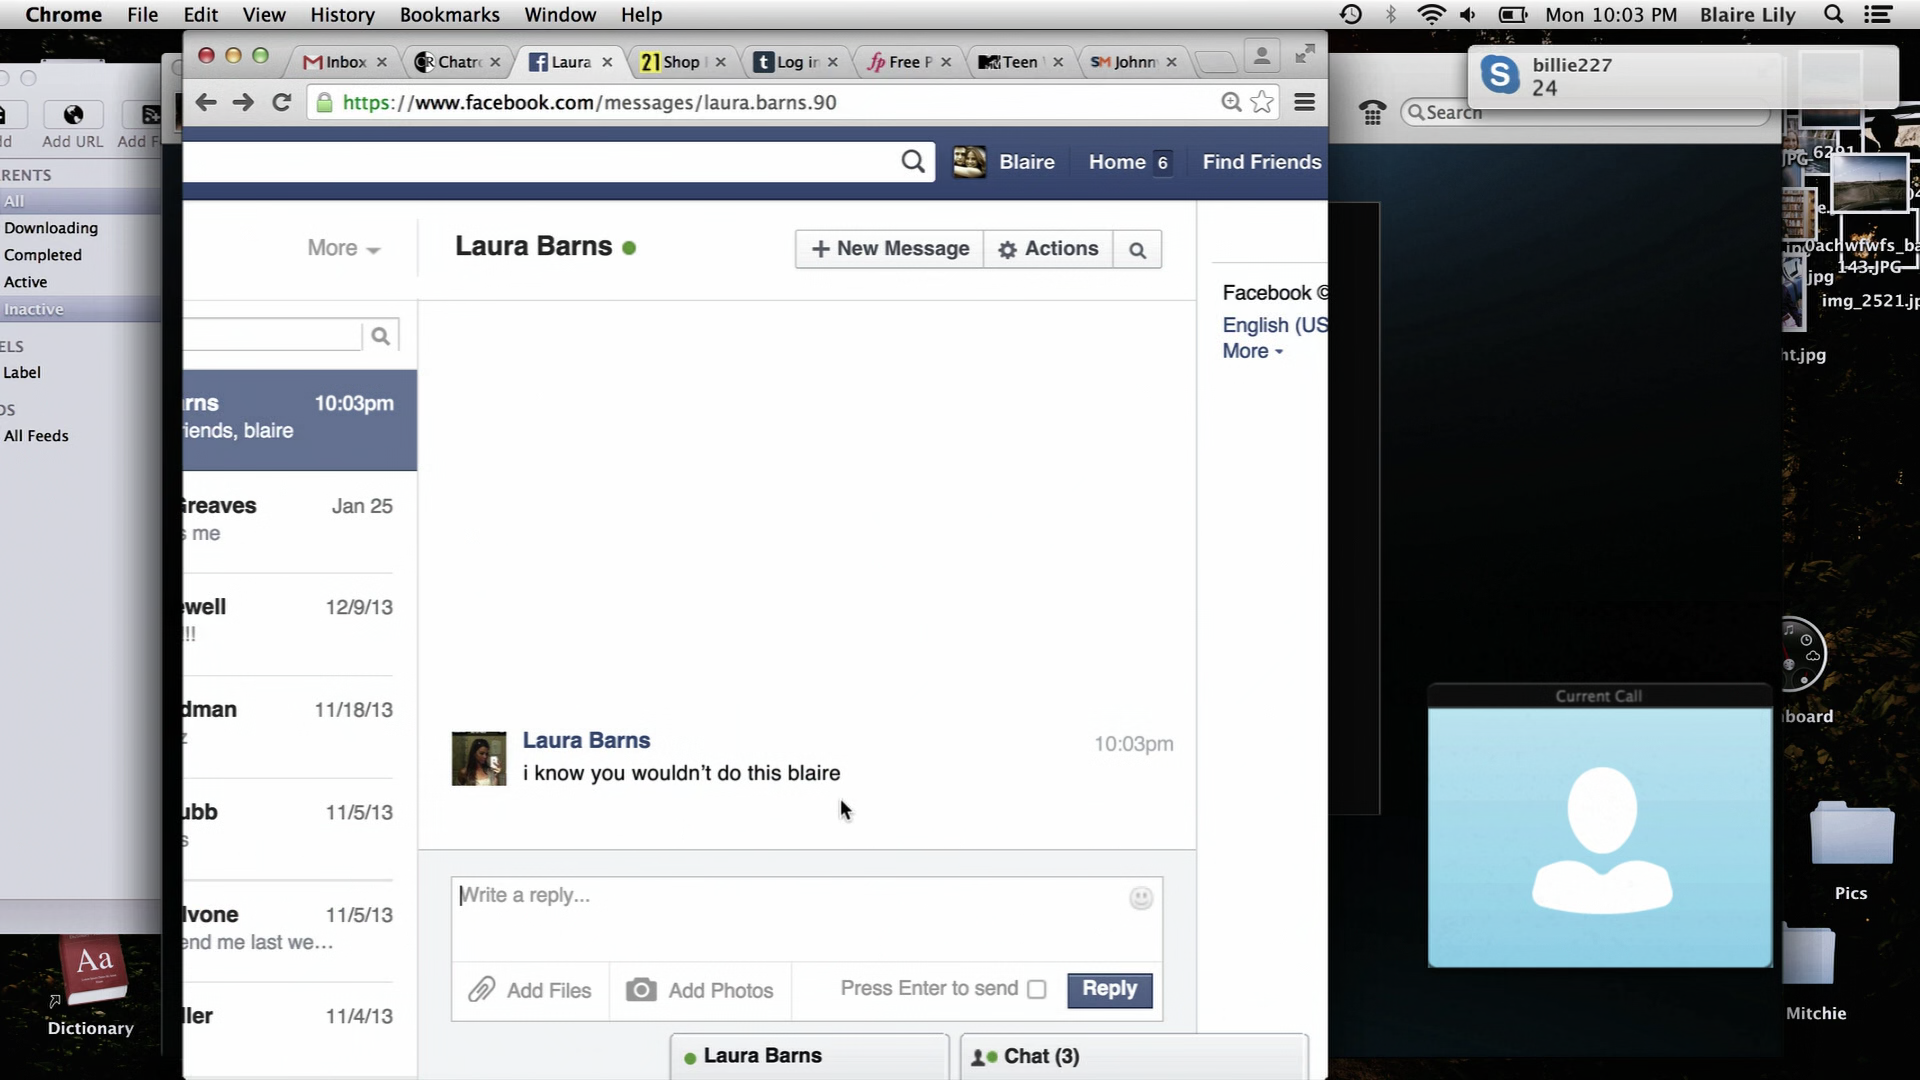Bookmark this page with the star icon
The height and width of the screenshot is (1080, 1920).
1262,102
